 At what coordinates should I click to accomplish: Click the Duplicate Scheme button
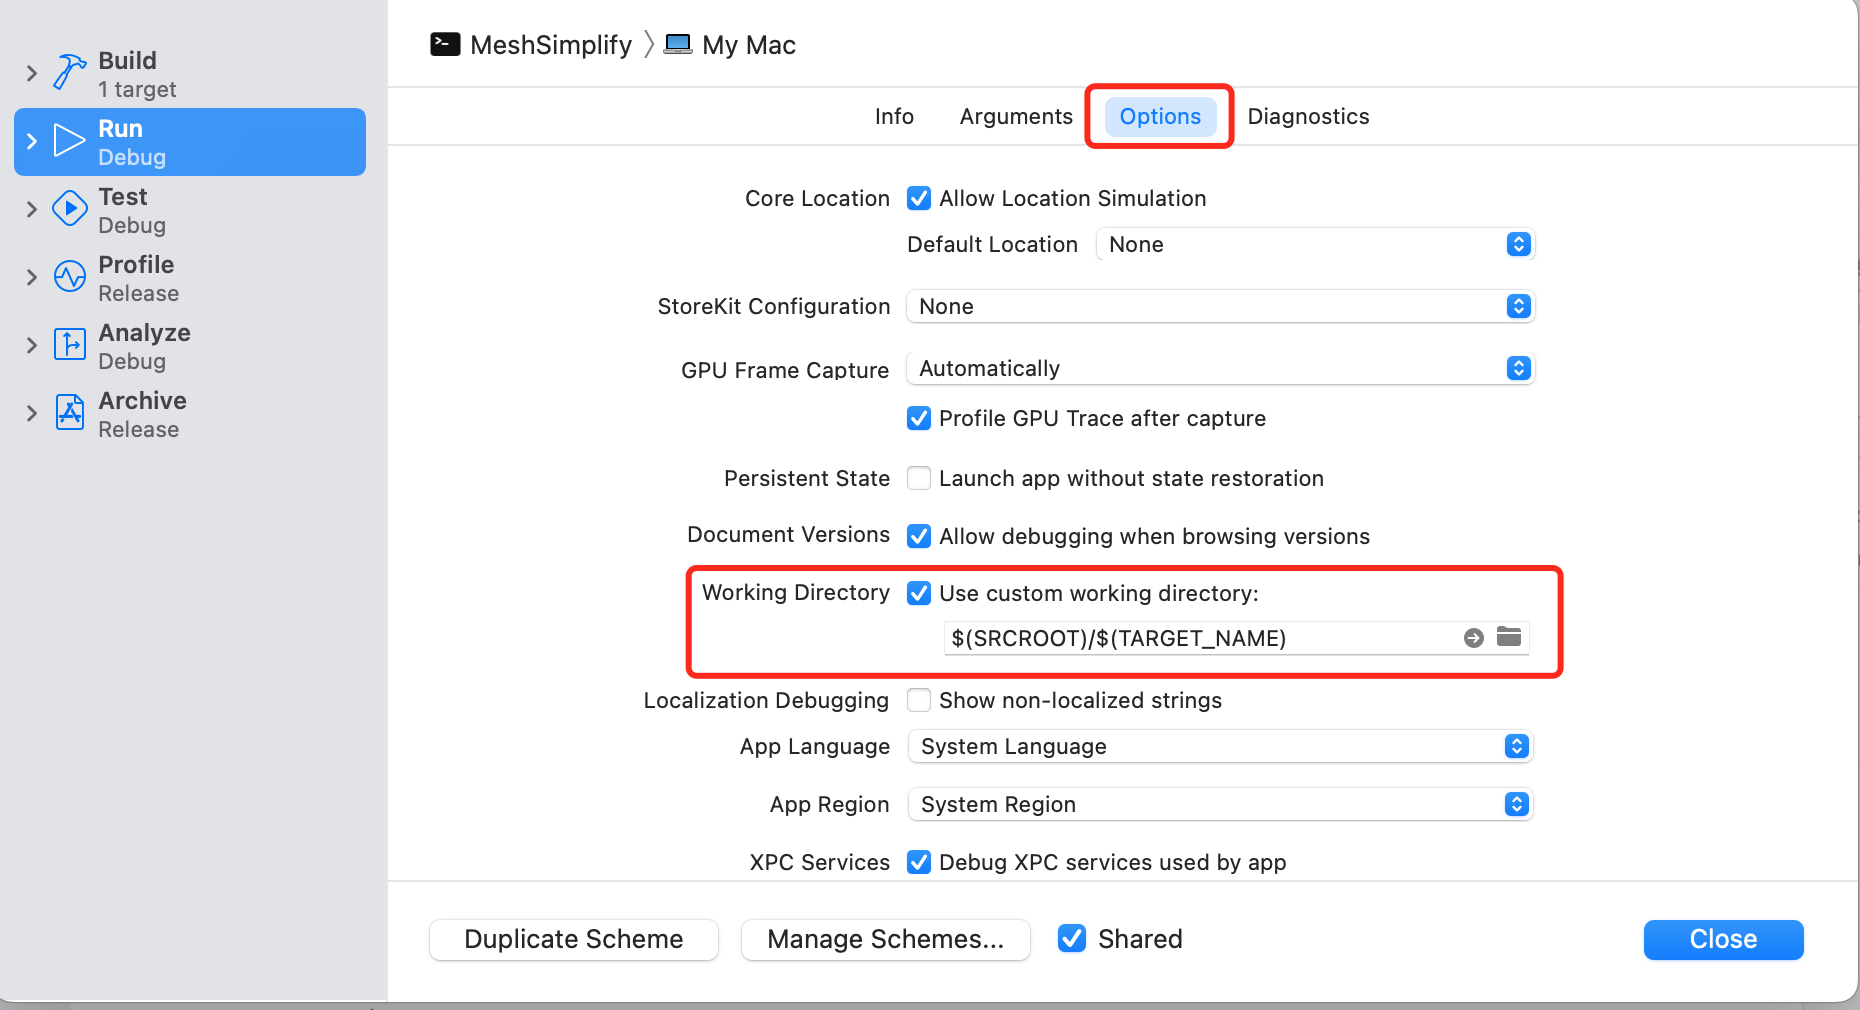(x=572, y=939)
